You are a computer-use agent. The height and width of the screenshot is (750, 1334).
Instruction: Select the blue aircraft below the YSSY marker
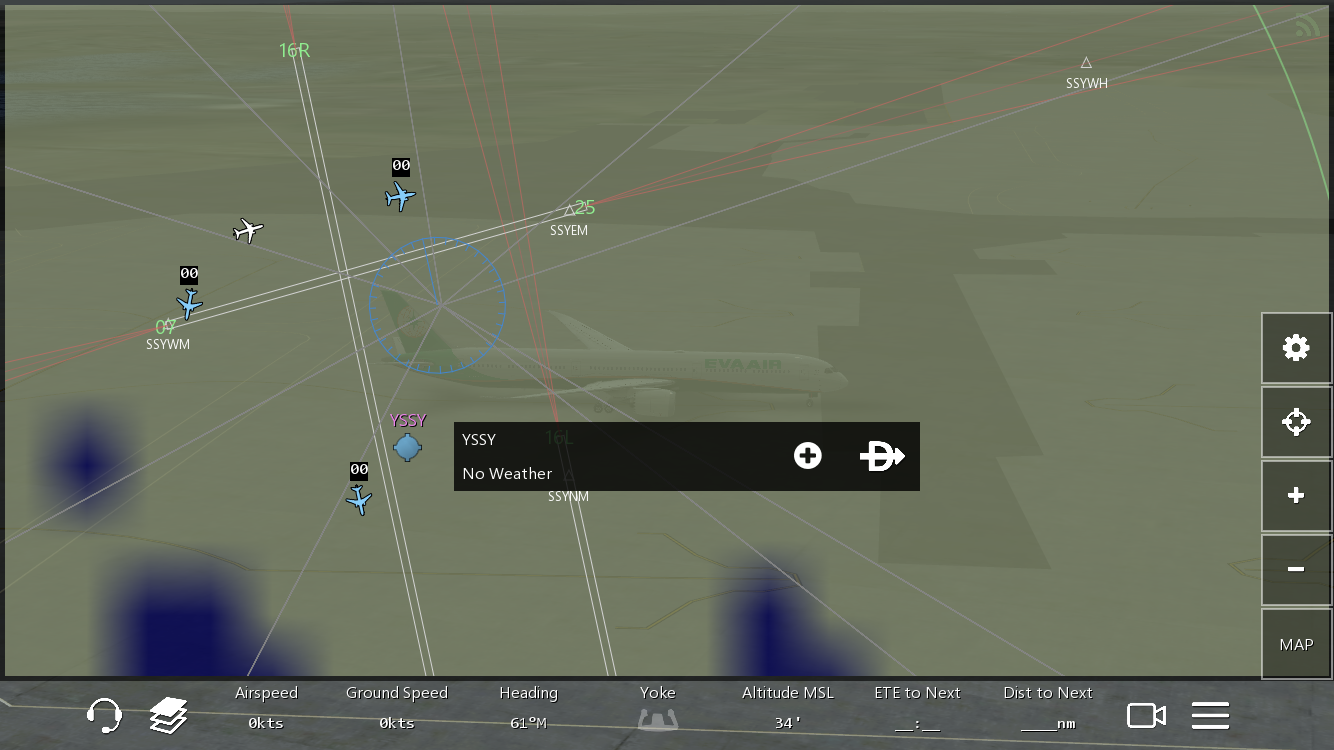(x=359, y=499)
